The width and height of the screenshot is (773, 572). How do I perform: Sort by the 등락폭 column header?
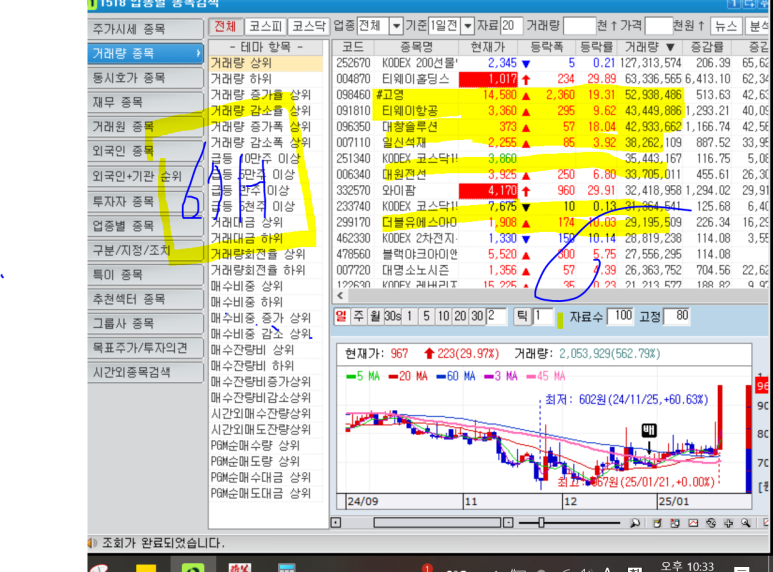pos(547,47)
